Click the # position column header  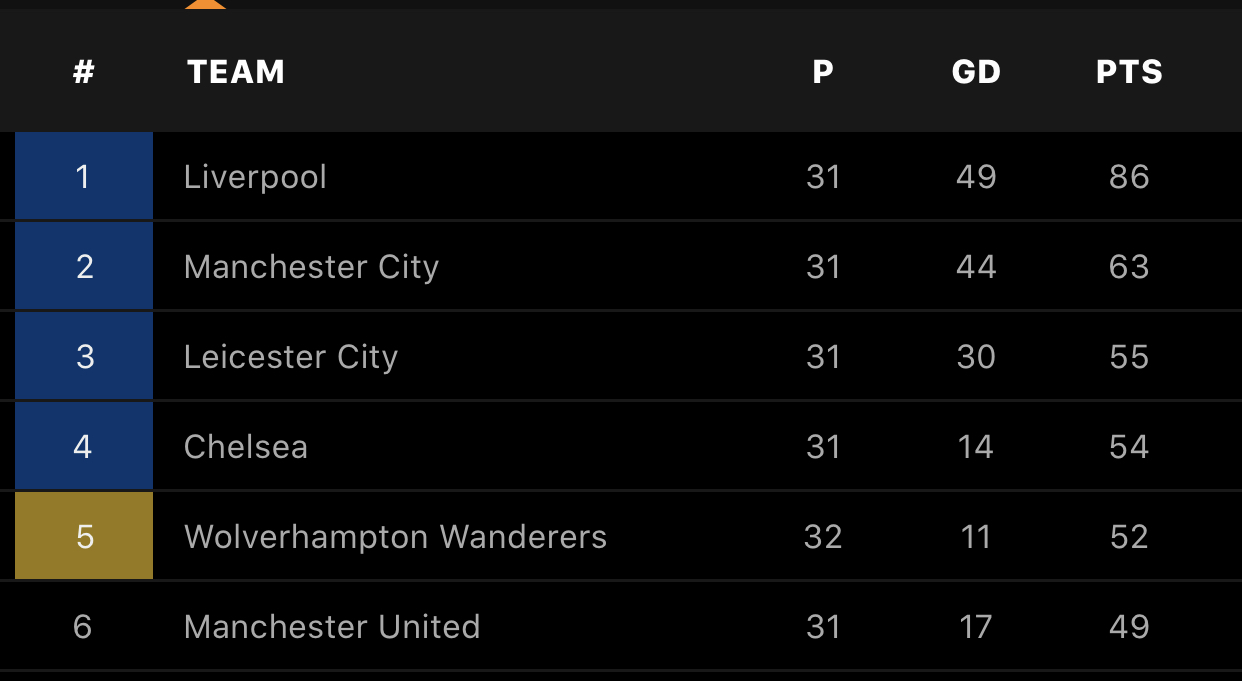84,72
